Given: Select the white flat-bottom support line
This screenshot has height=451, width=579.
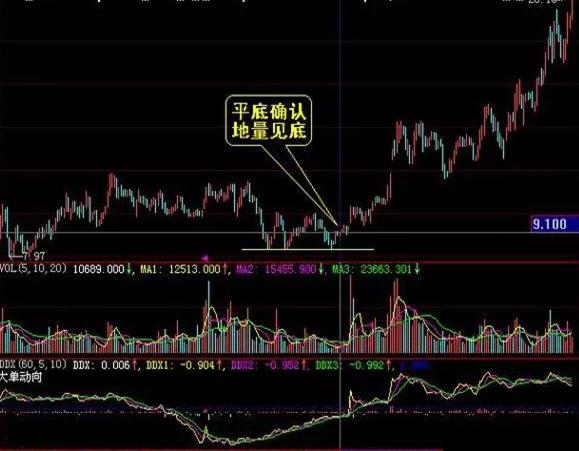Looking at the screenshot, I should (308, 249).
